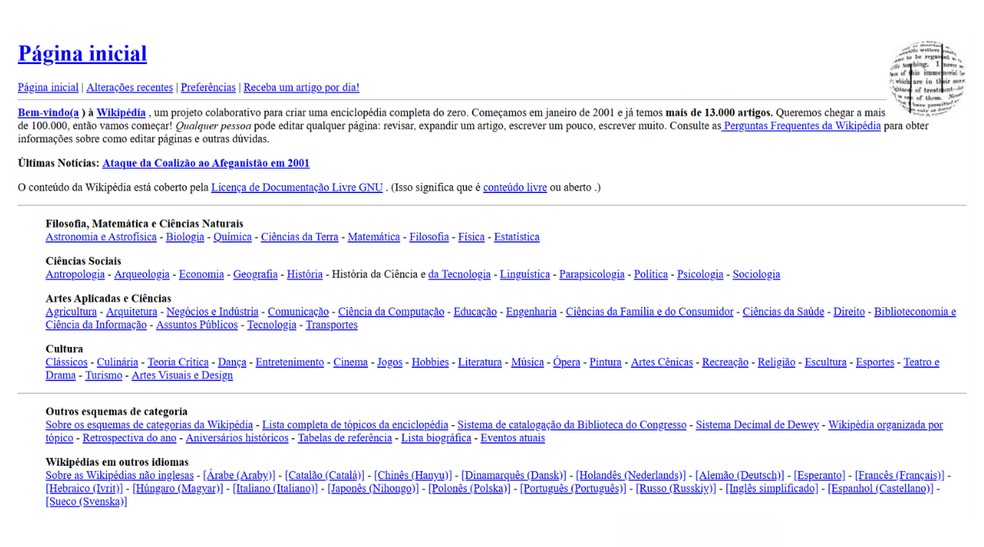This screenshot has width=984, height=547.
Task: Open Alterações recentes in the top navigation
Action: coord(129,87)
